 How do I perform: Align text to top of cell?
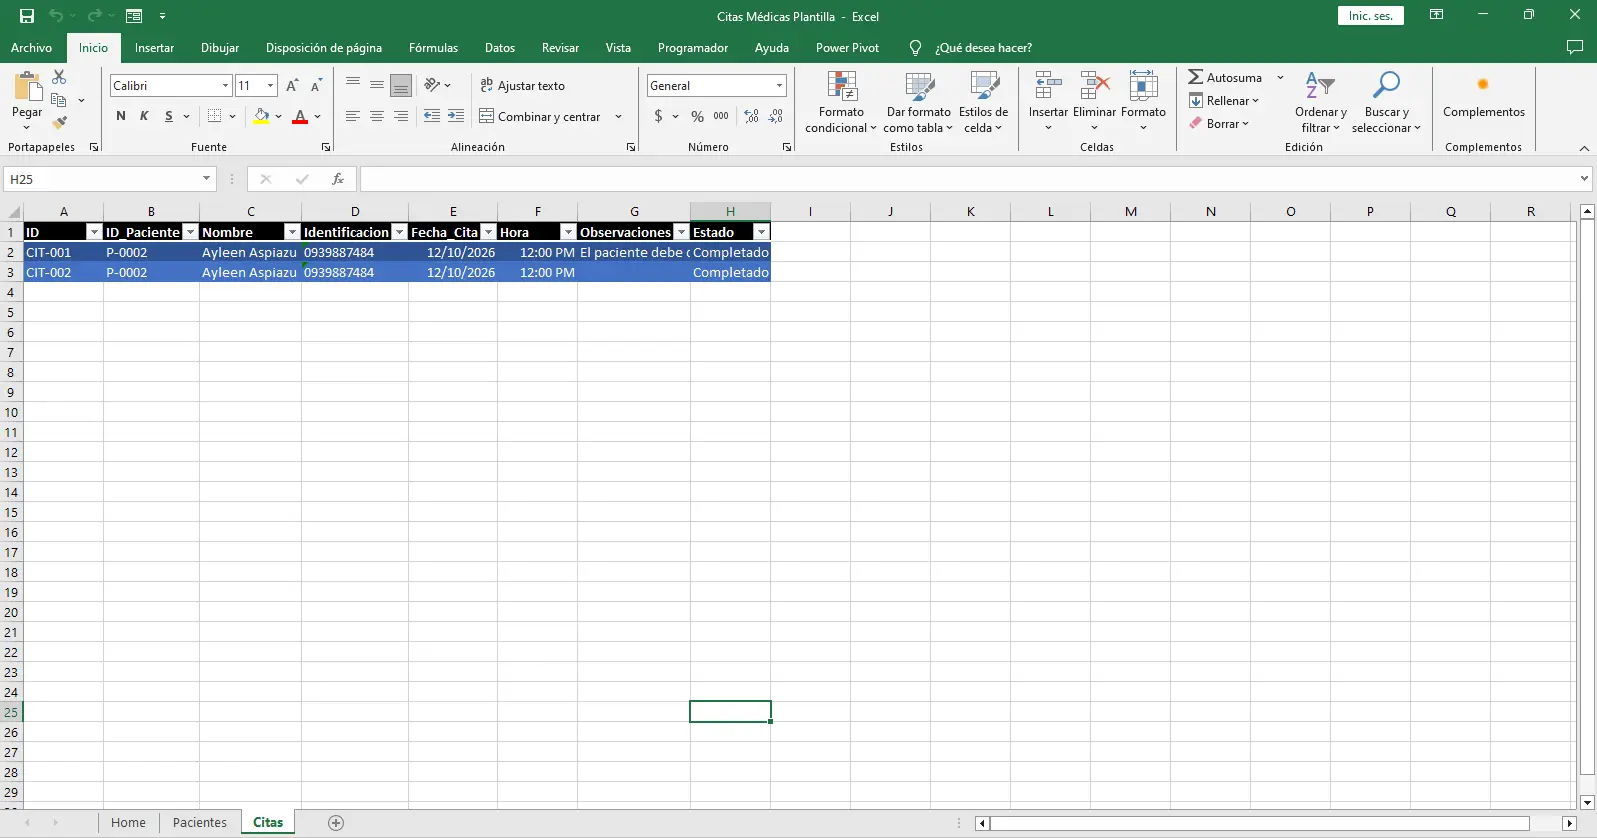(x=353, y=85)
